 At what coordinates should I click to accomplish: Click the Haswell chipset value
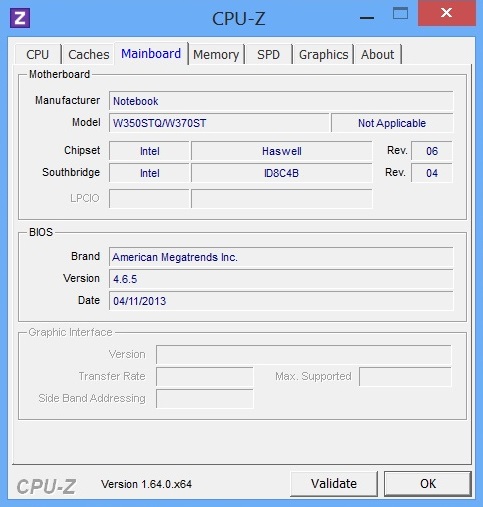pyautogui.click(x=282, y=151)
